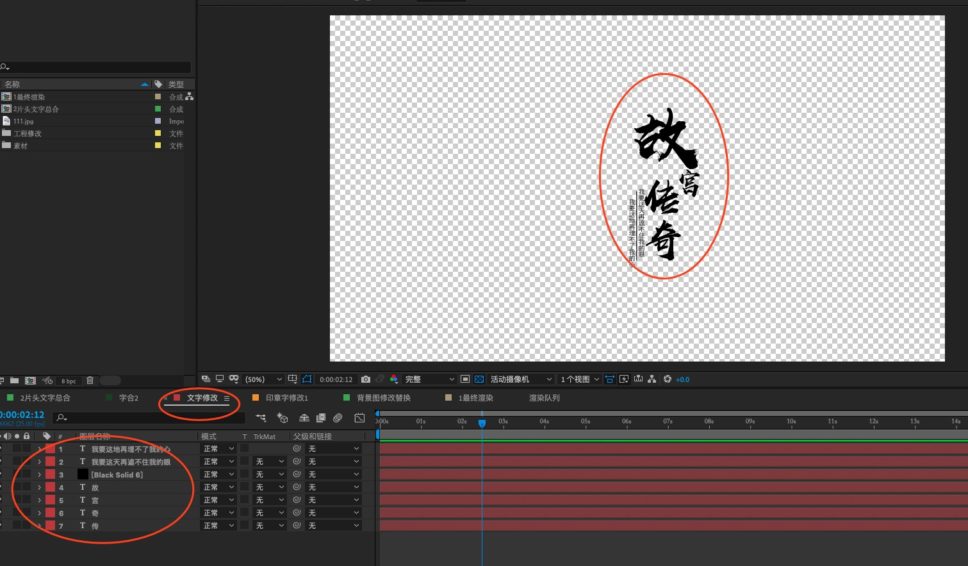Image resolution: width=968 pixels, height=566 pixels.
Task: Toggle the motion blur icon in timeline
Action: pyautogui.click(x=338, y=418)
